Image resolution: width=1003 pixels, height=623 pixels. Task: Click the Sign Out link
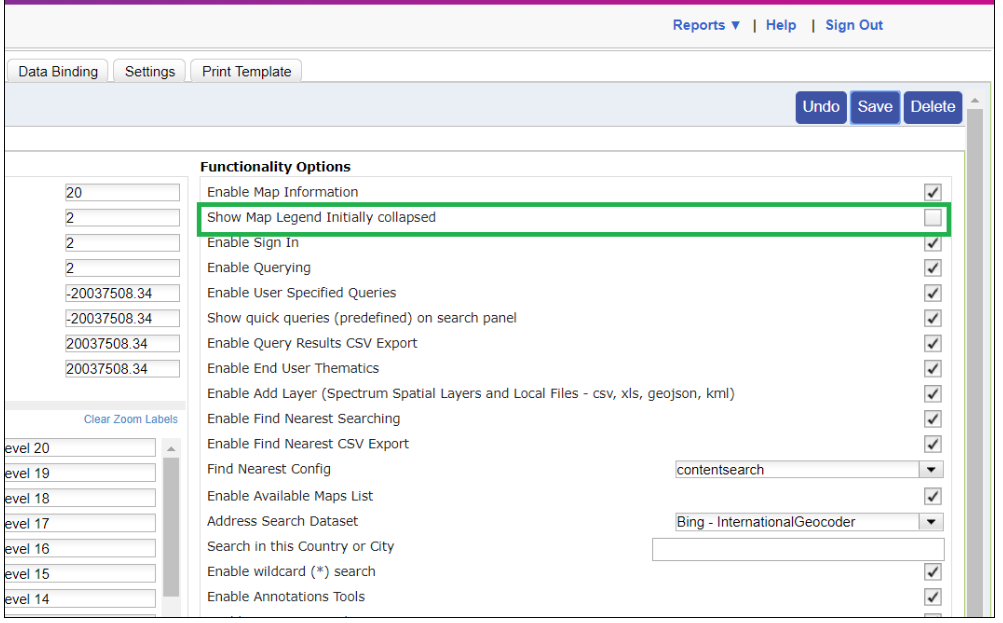[x=852, y=25]
